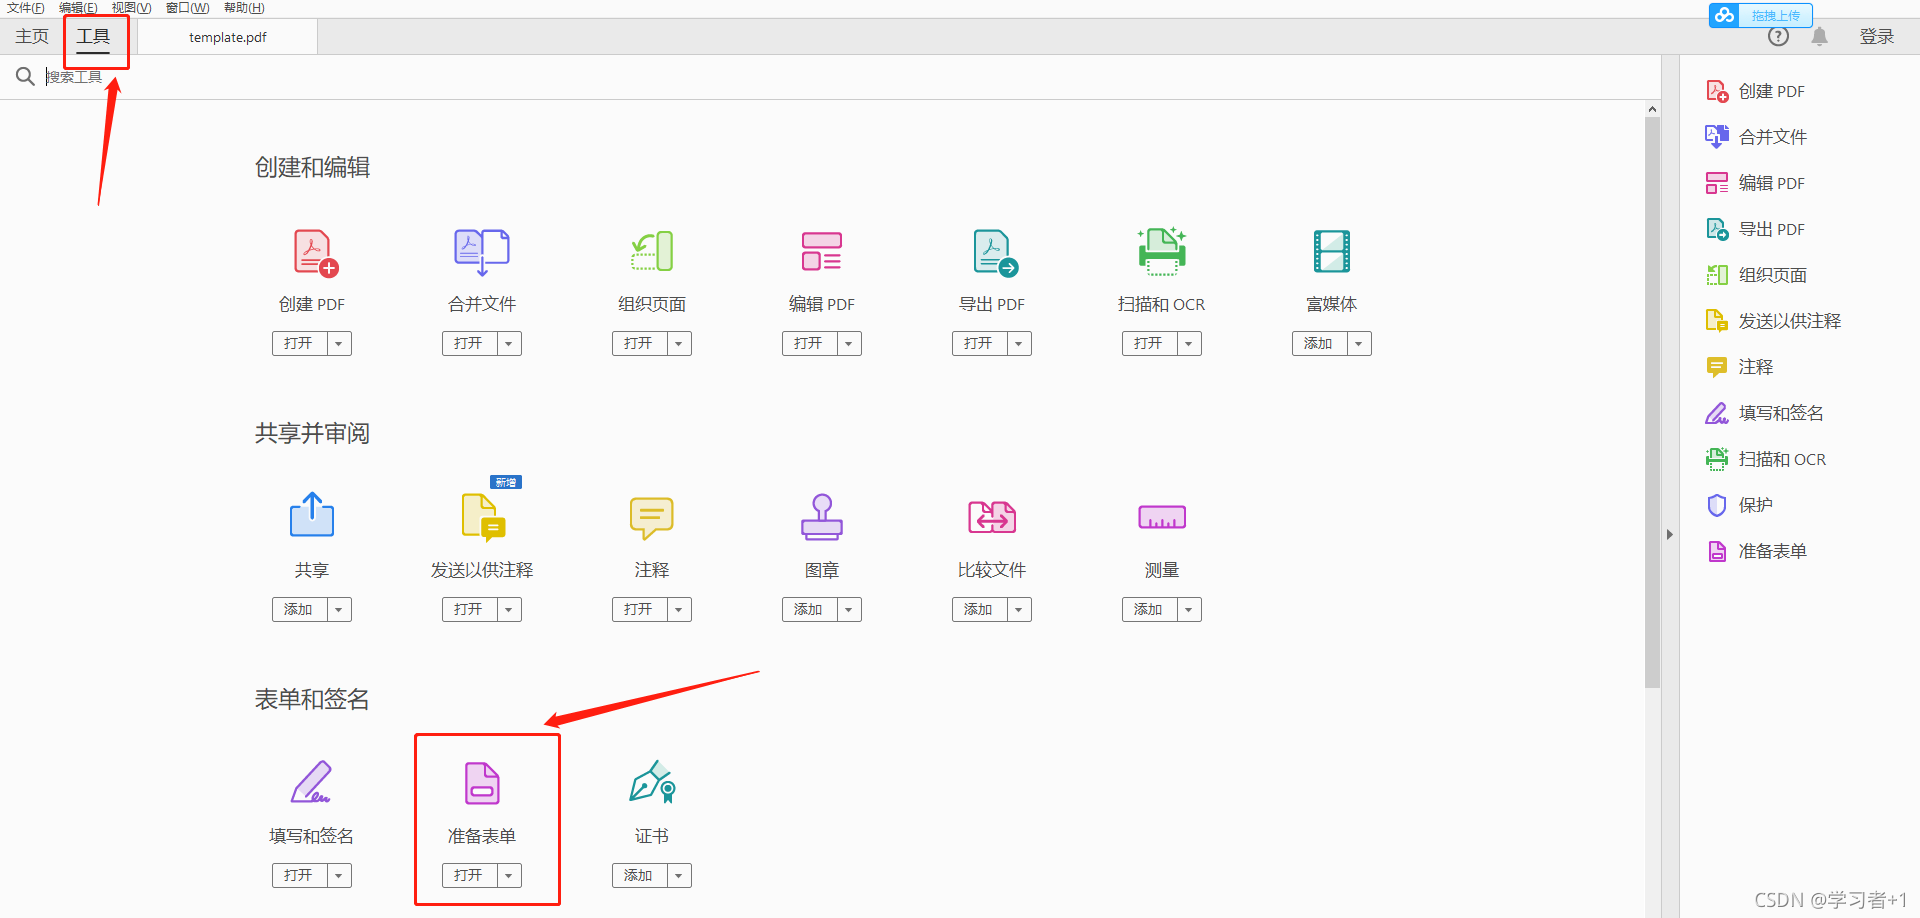Open the dropdown arrow under 富媒体

[1359, 344]
